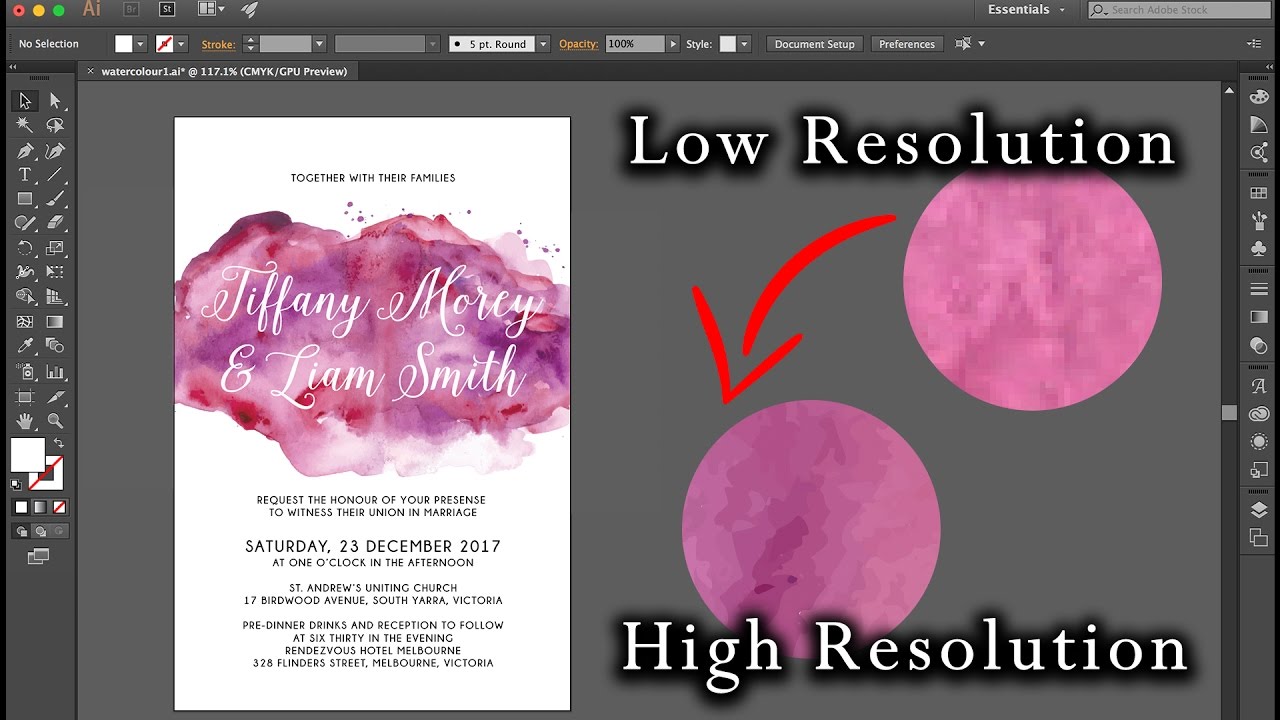
Task: Select the Shaper tool
Action: tap(25, 223)
